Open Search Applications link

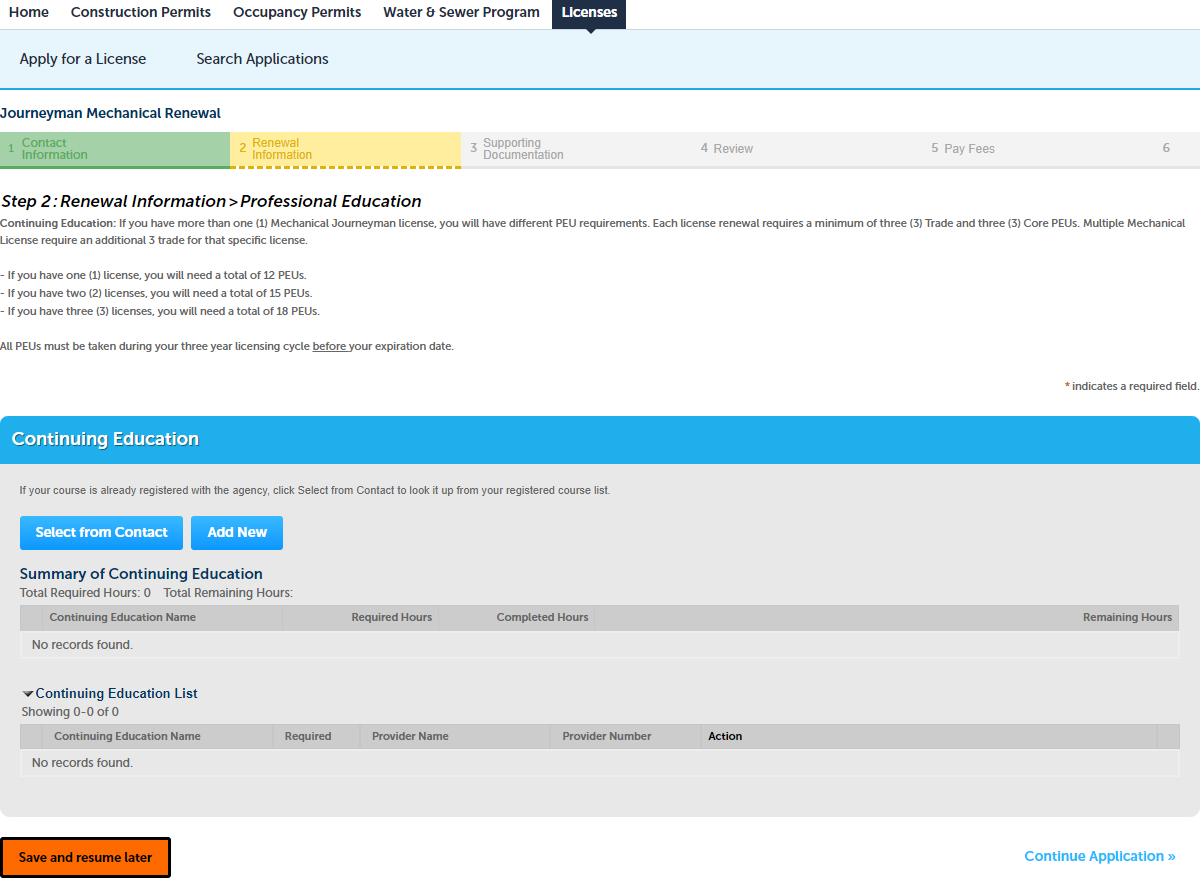[262, 59]
